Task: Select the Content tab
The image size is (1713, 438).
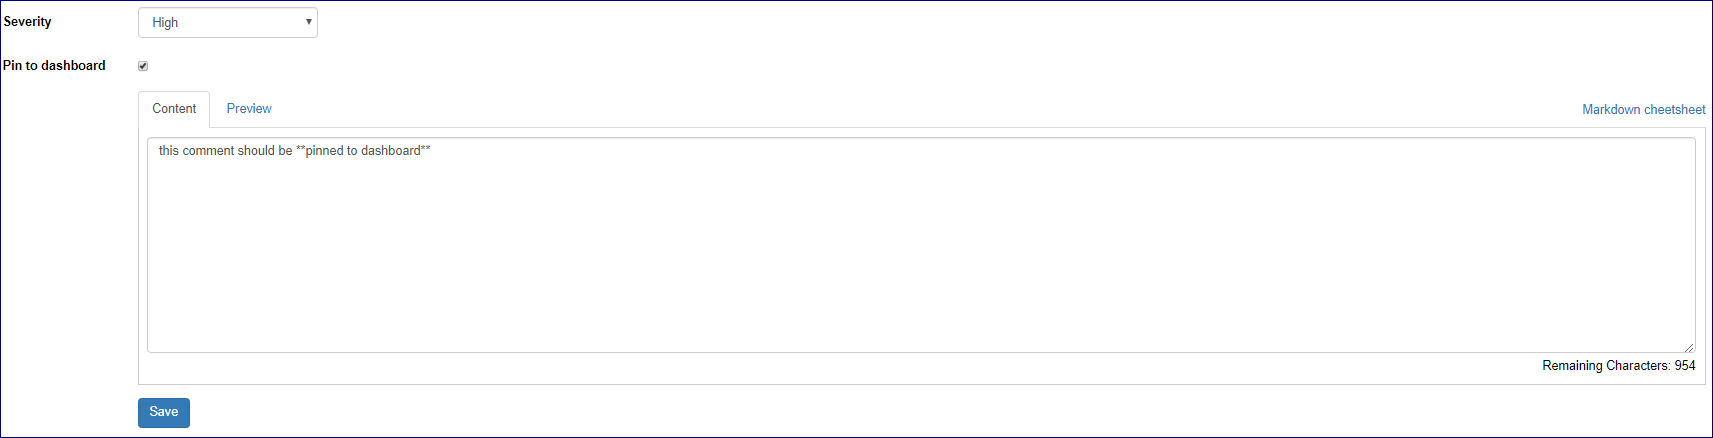Action: pyautogui.click(x=174, y=109)
